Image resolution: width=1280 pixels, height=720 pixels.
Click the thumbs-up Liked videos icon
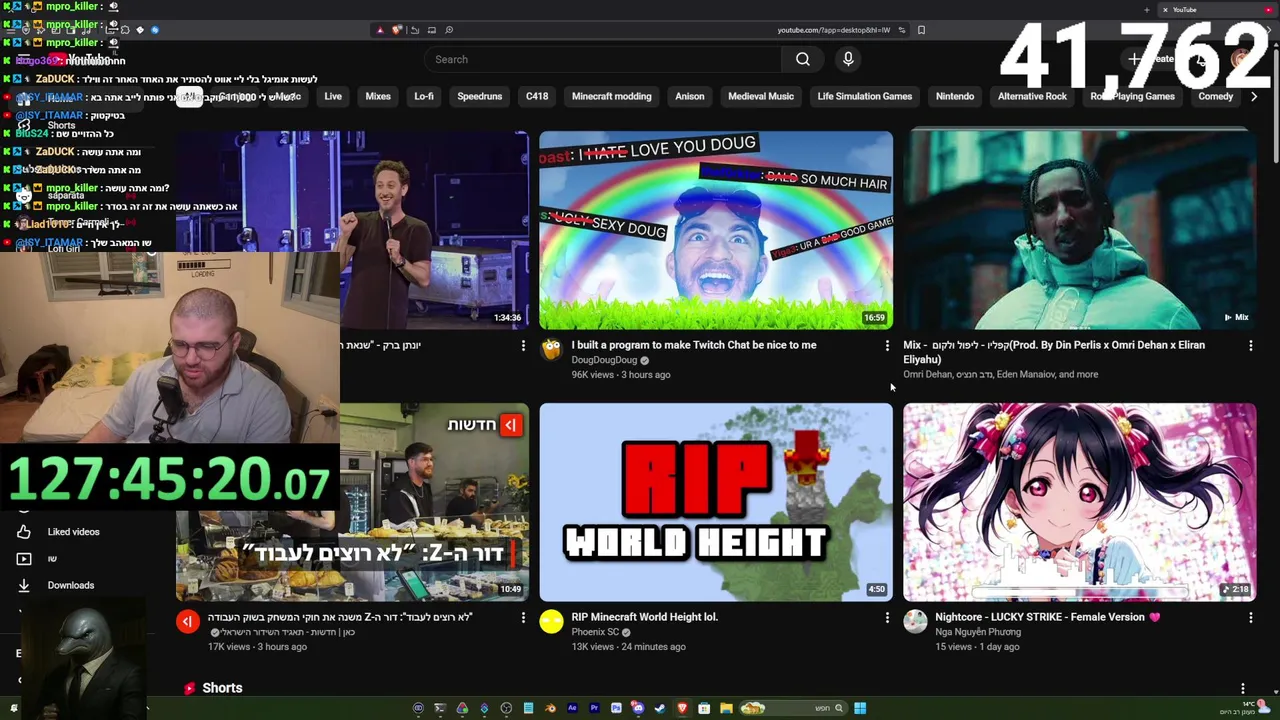24,532
